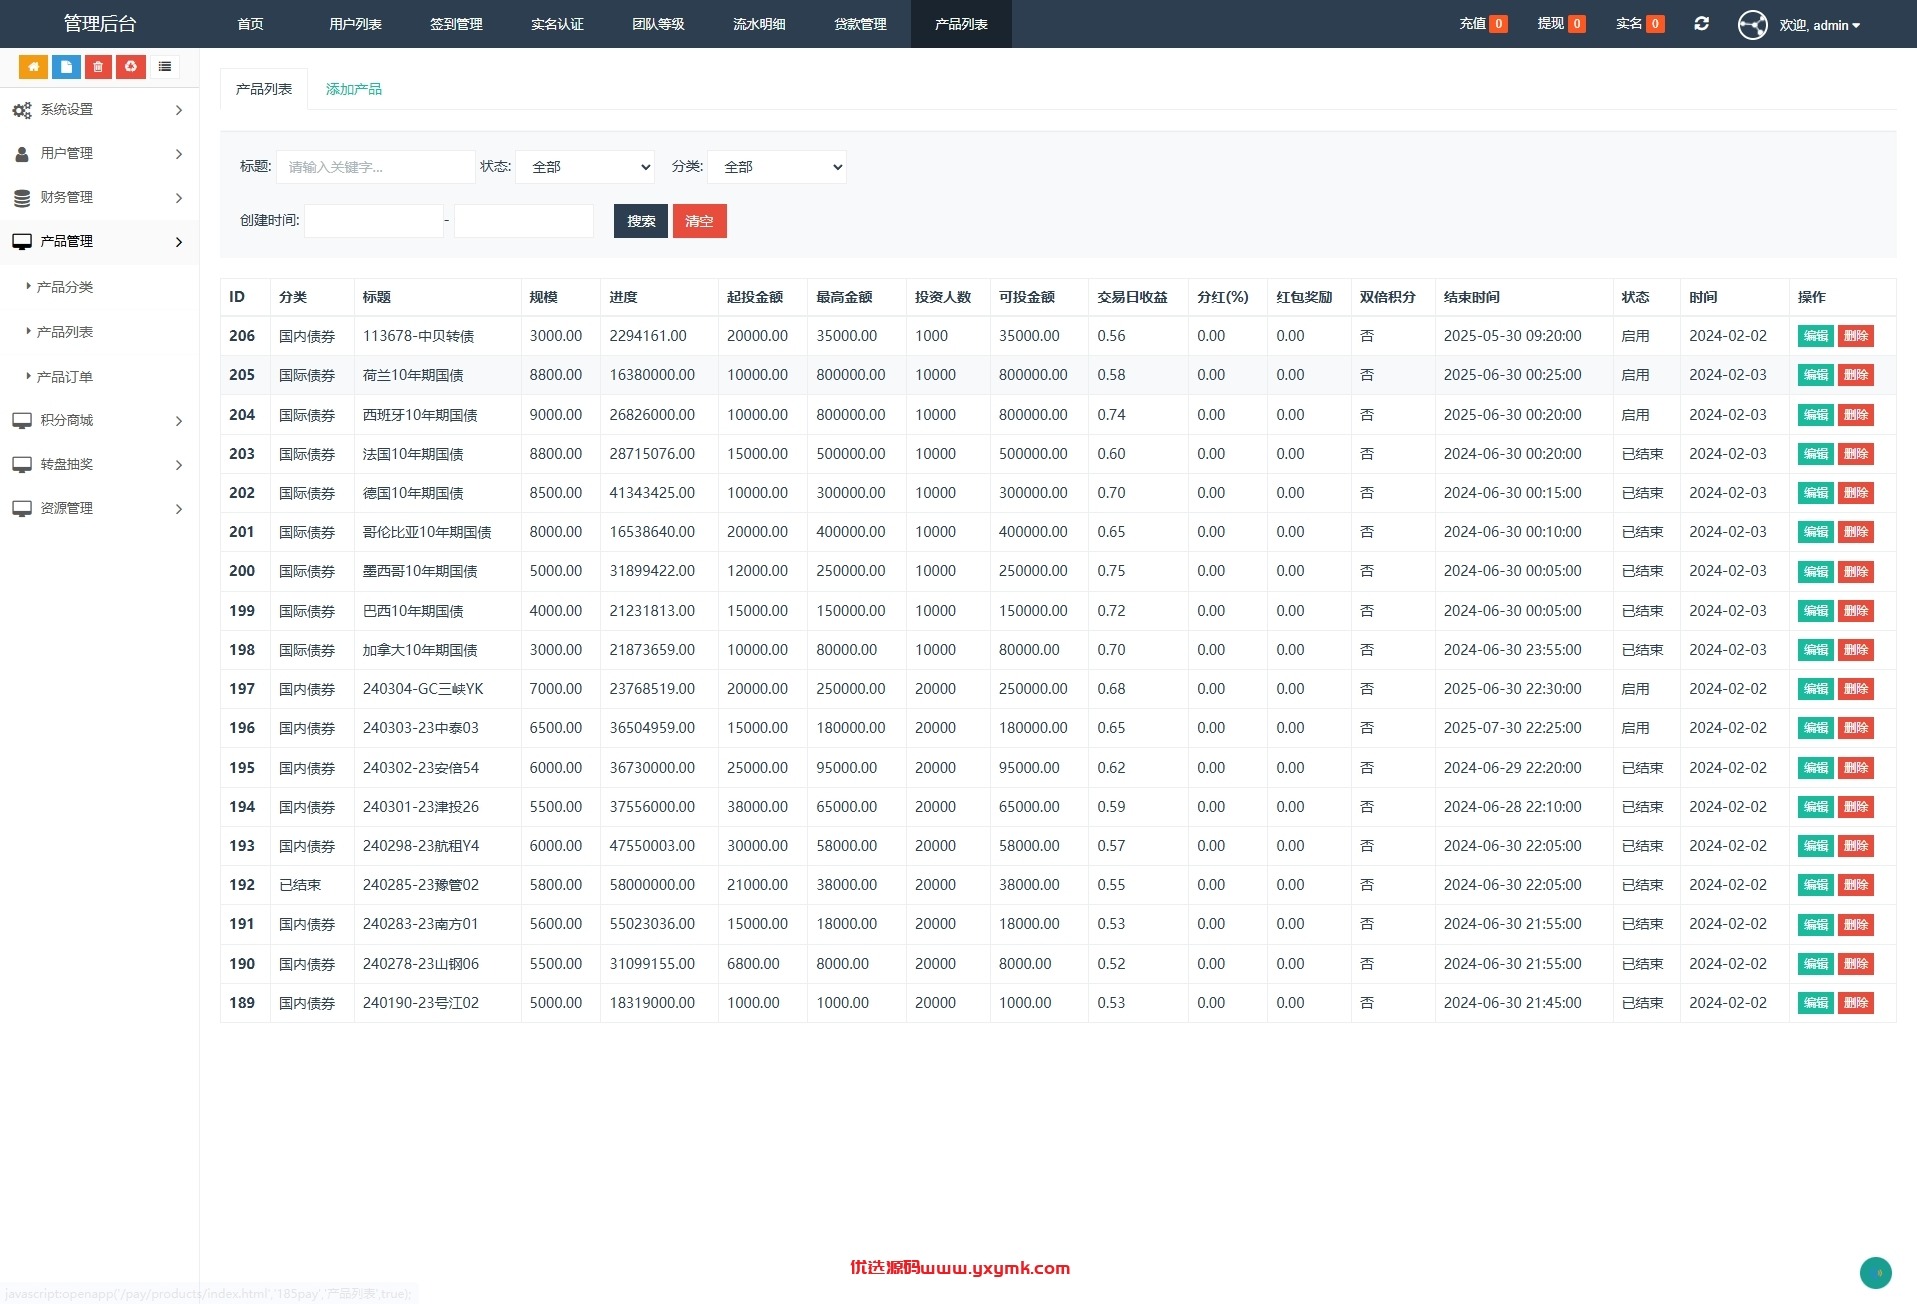Expand the 积分商城 sidebar chevron
Screen dimensions: 1917x1304
pyautogui.click(x=179, y=421)
